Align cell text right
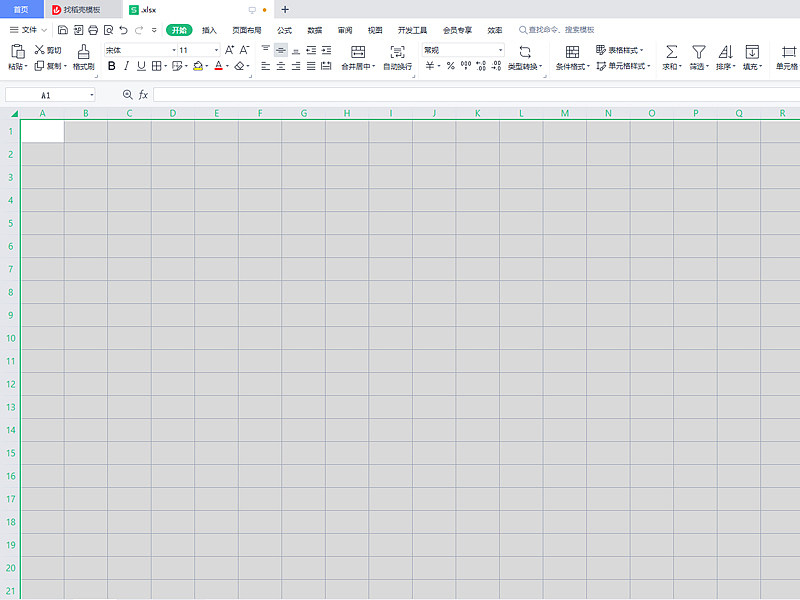The height and width of the screenshot is (600, 800). [296, 66]
